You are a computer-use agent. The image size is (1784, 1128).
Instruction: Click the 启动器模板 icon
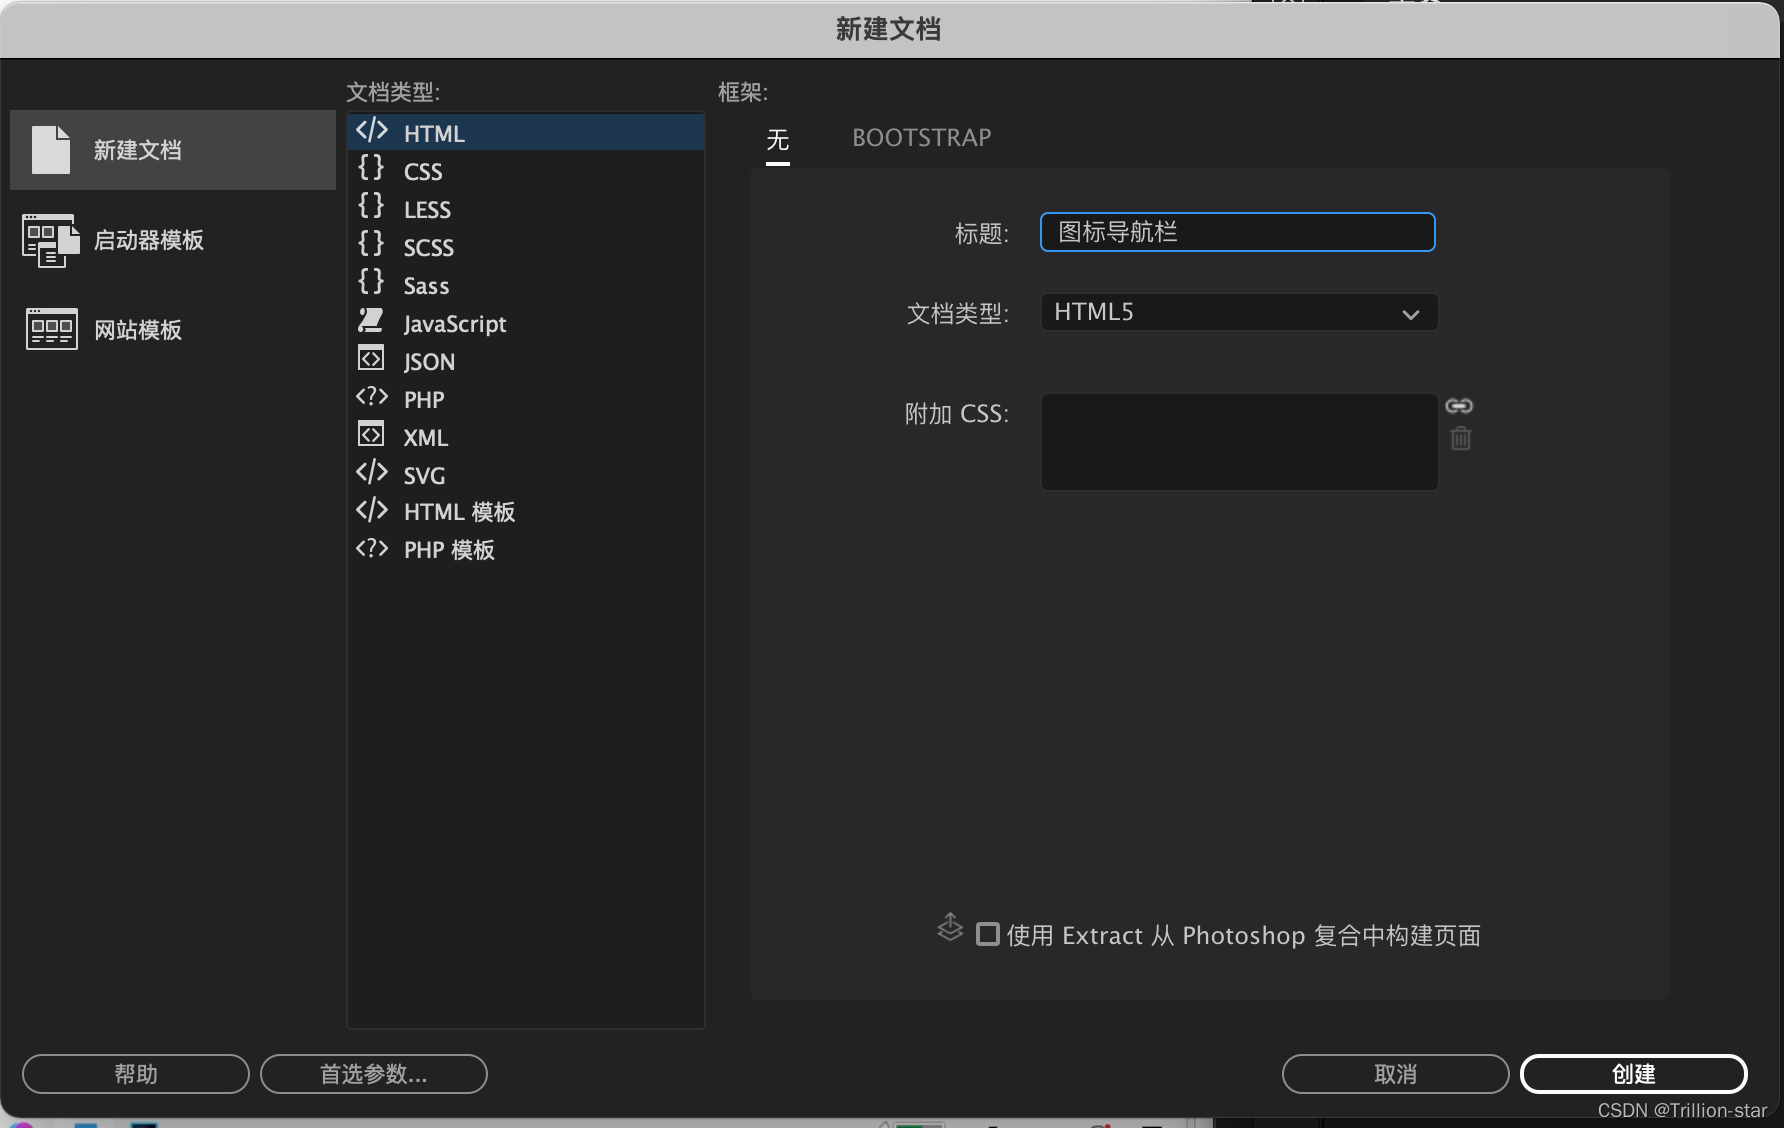pos(51,240)
